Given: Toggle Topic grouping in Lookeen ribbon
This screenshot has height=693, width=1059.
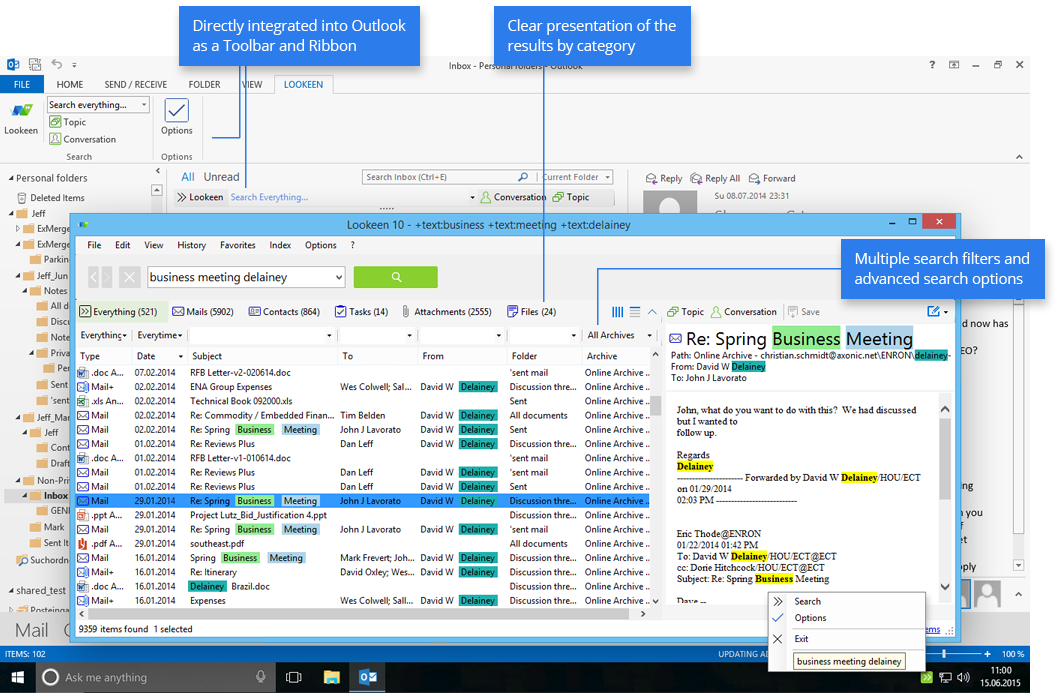Looking at the screenshot, I should coord(68,122).
